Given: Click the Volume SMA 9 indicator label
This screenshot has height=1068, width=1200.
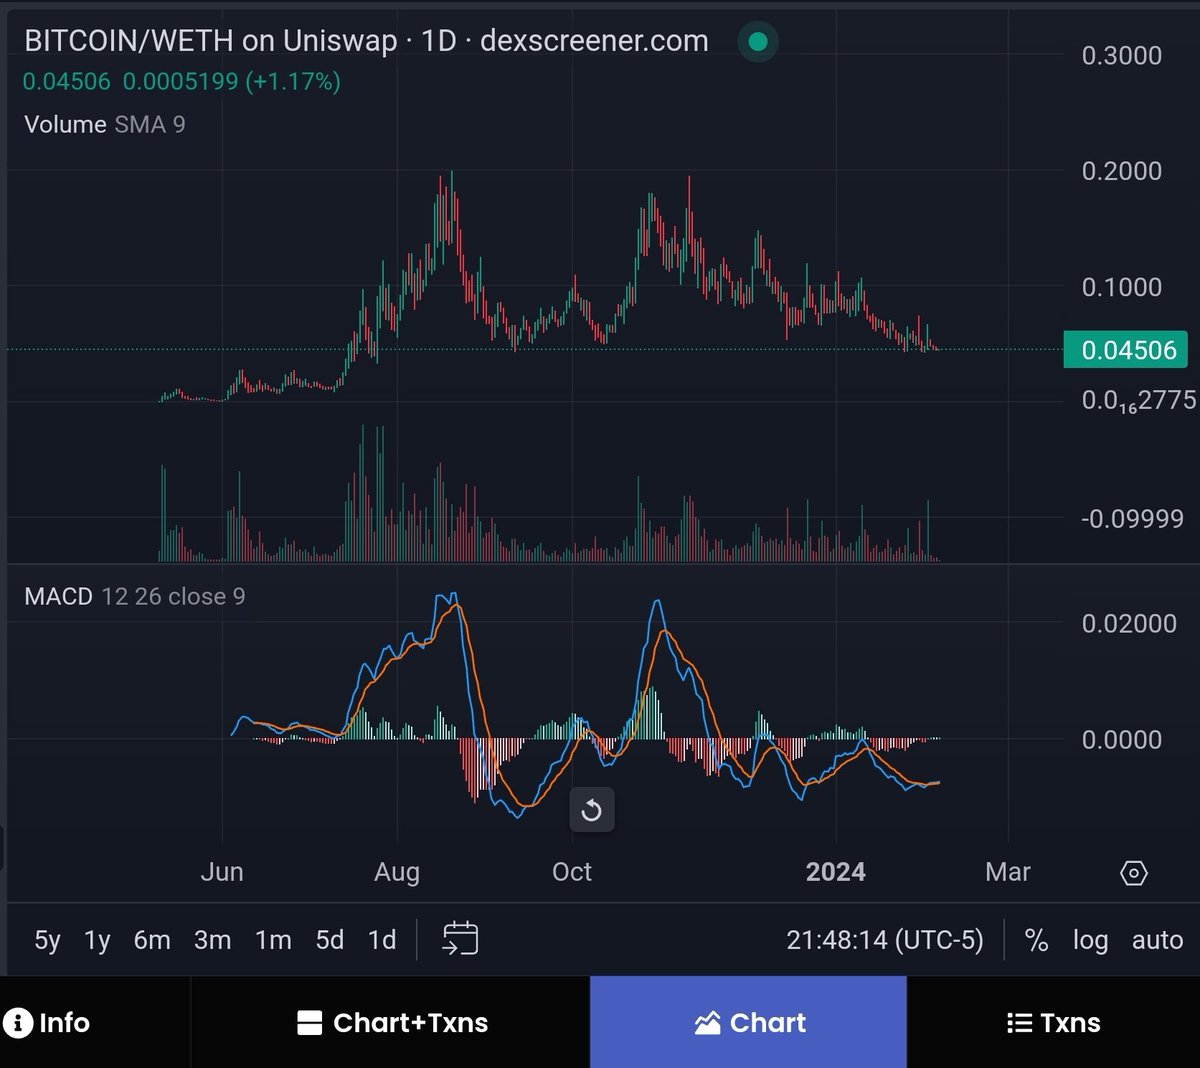Looking at the screenshot, I should [105, 124].
